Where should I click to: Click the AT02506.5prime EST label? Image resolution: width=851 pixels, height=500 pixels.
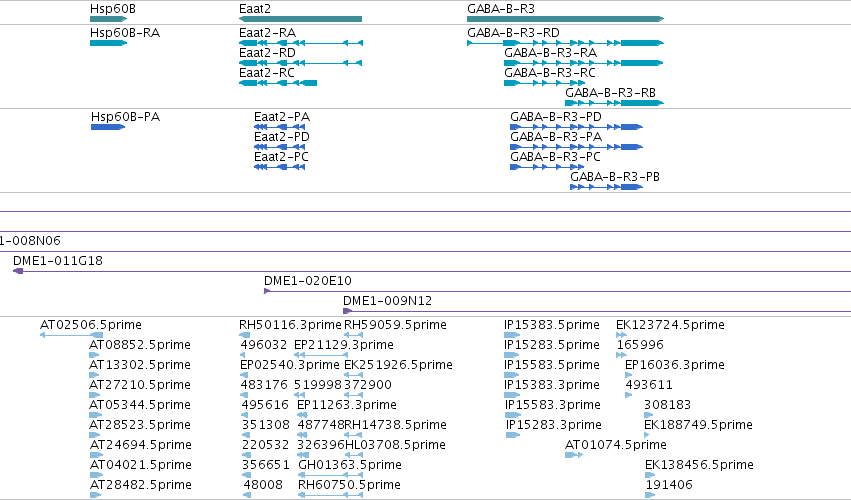91,325
